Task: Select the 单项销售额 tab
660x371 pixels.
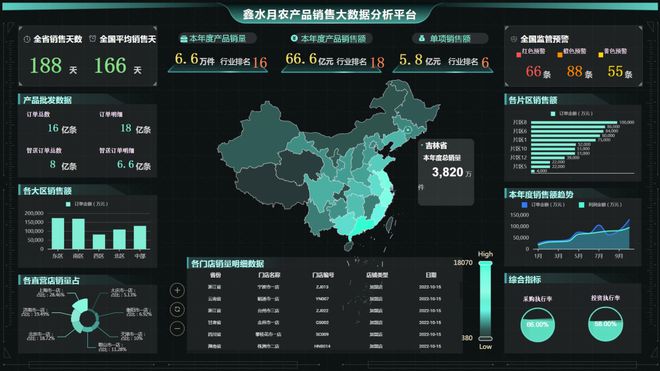Action: [450, 38]
